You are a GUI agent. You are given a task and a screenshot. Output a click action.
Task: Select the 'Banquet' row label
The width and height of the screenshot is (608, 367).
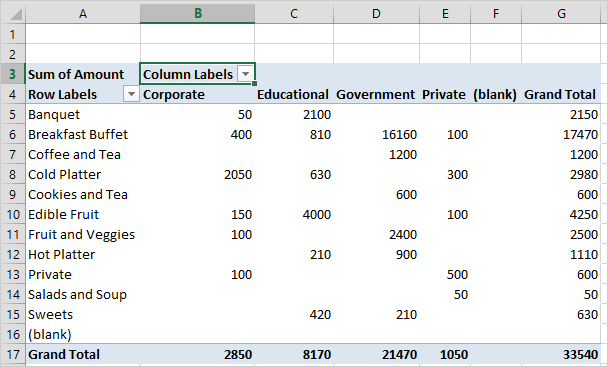(83, 114)
